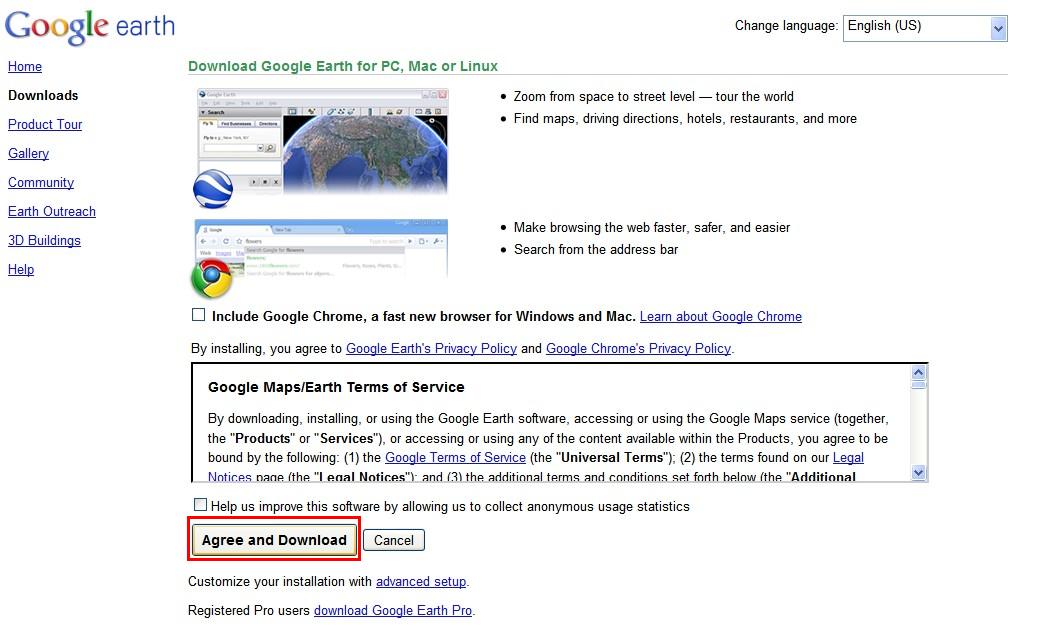Open the advanced setup link

click(x=421, y=582)
